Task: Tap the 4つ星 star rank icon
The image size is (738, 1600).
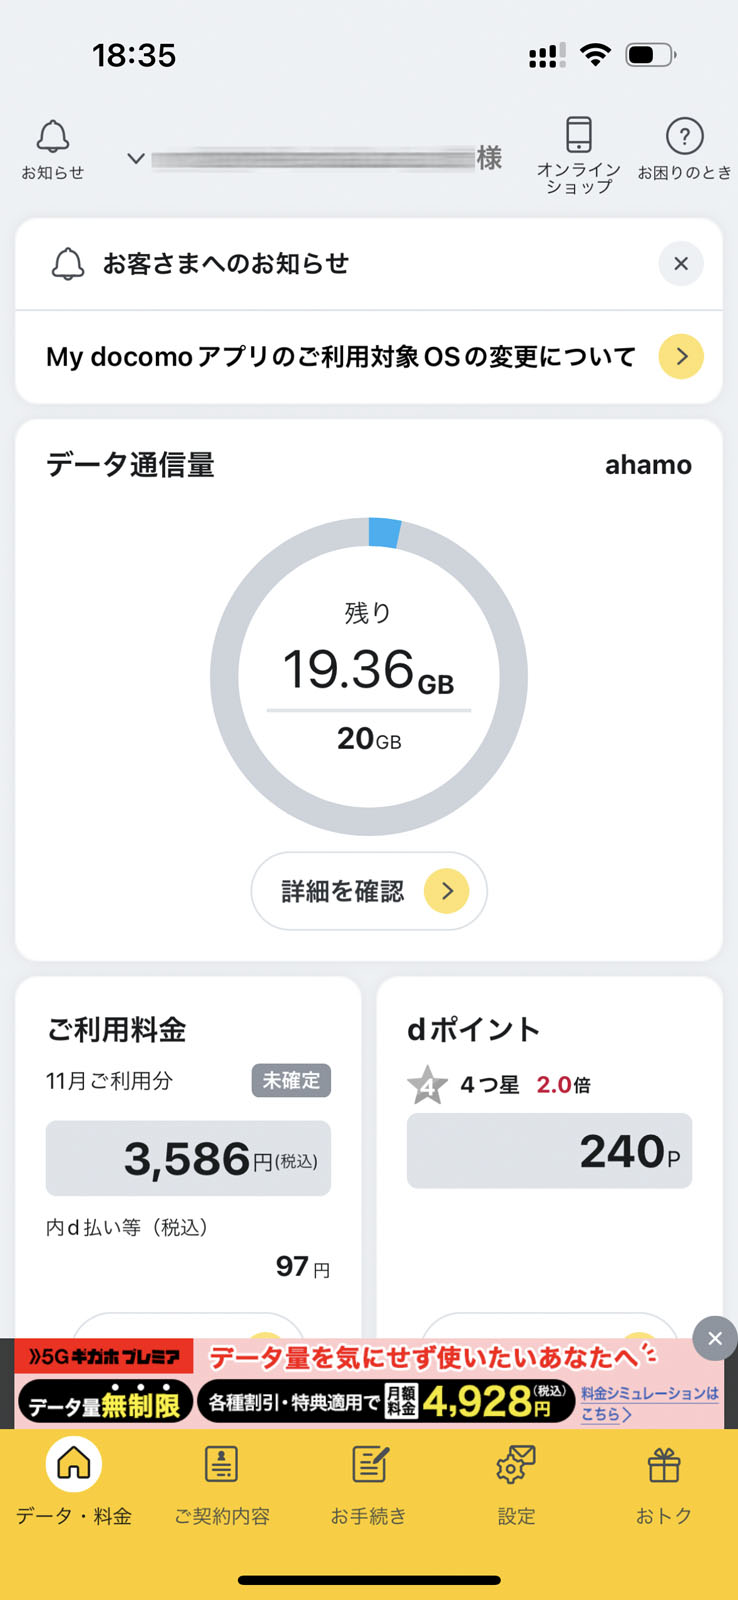Action: [427, 1085]
